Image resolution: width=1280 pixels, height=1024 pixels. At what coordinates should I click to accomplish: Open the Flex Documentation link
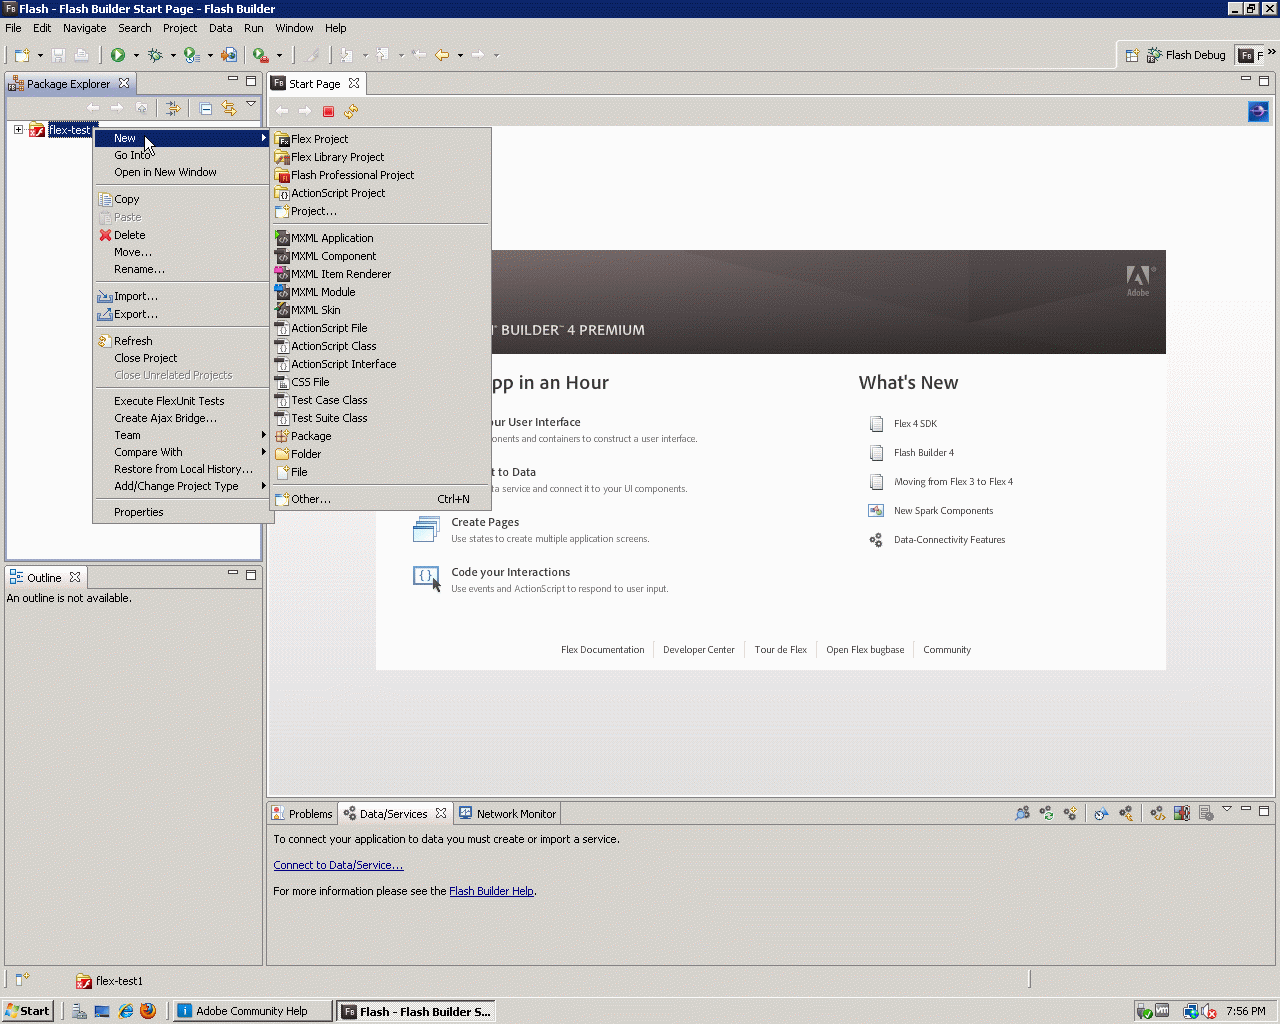click(x=603, y=650)
